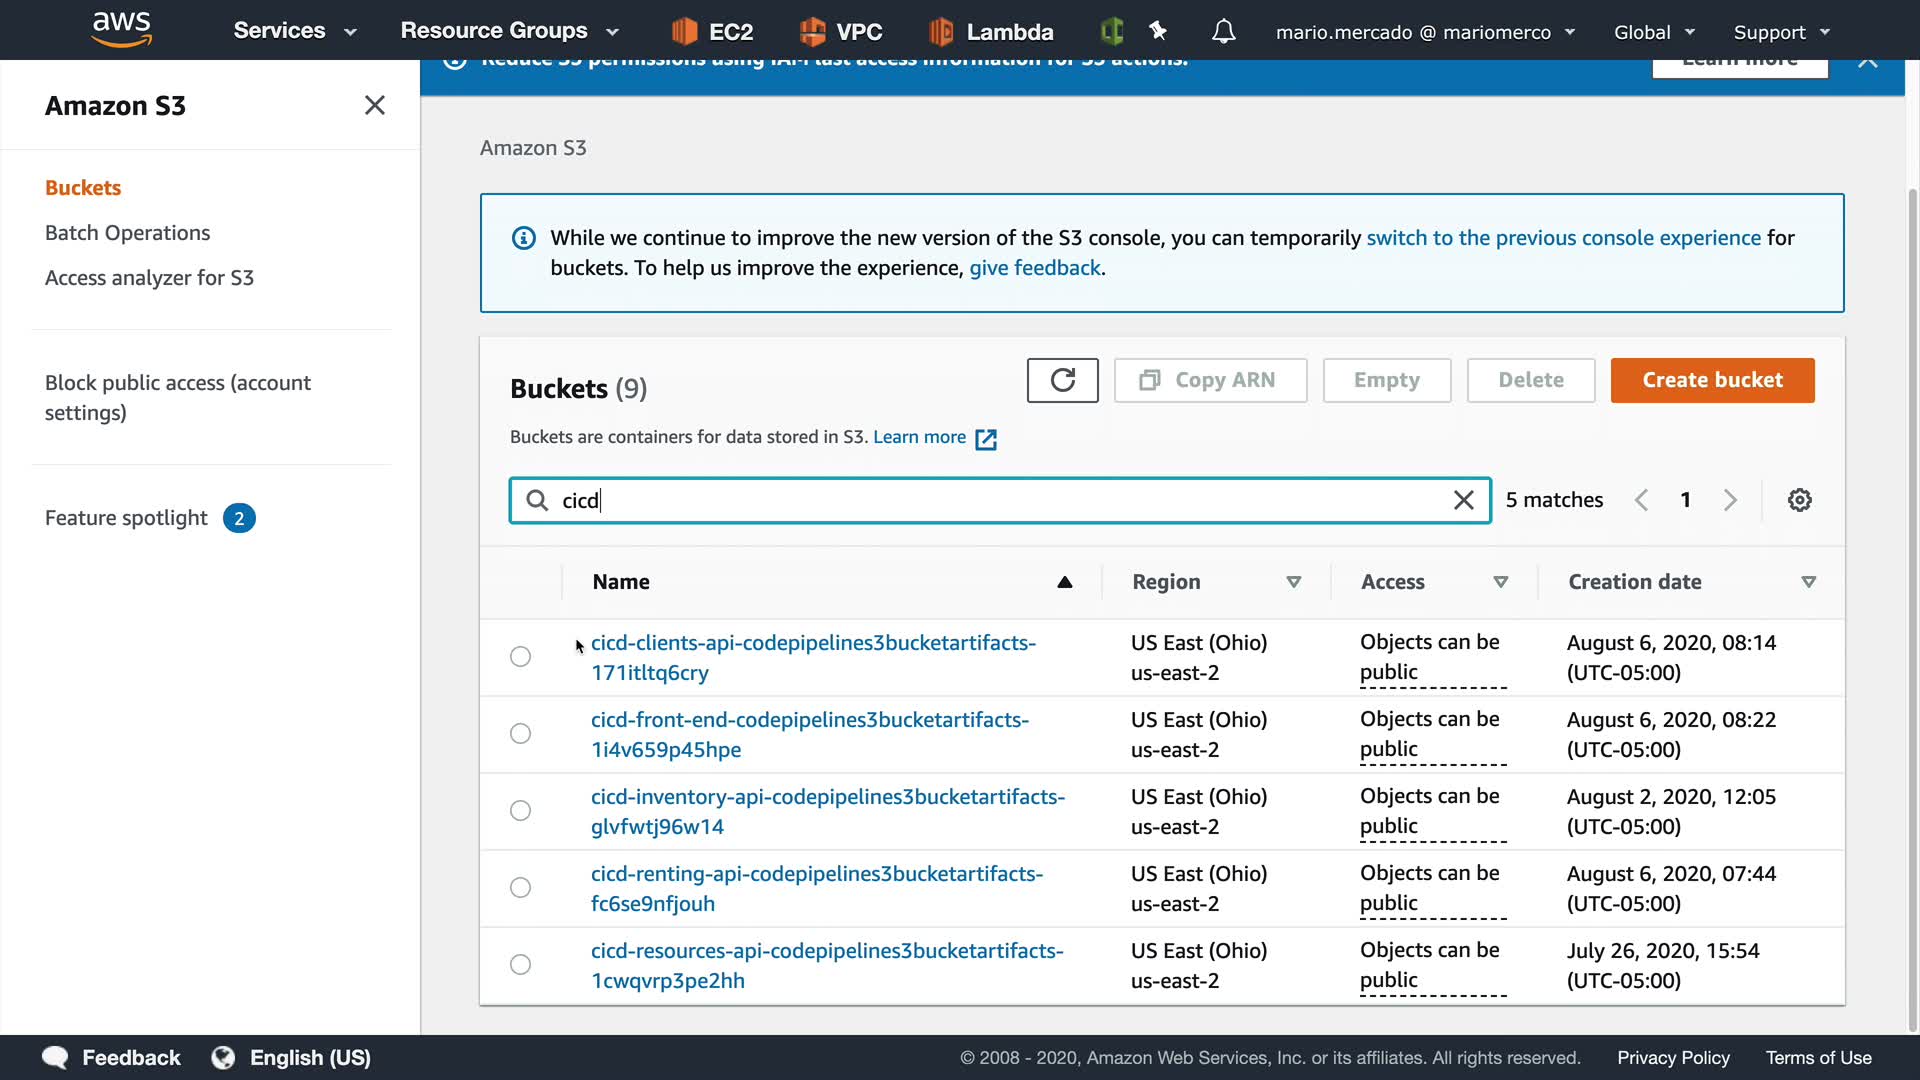Open notifications bell icon
The width and height of the screenshot is (1920, 1080).
click(x=1223, y=32)
